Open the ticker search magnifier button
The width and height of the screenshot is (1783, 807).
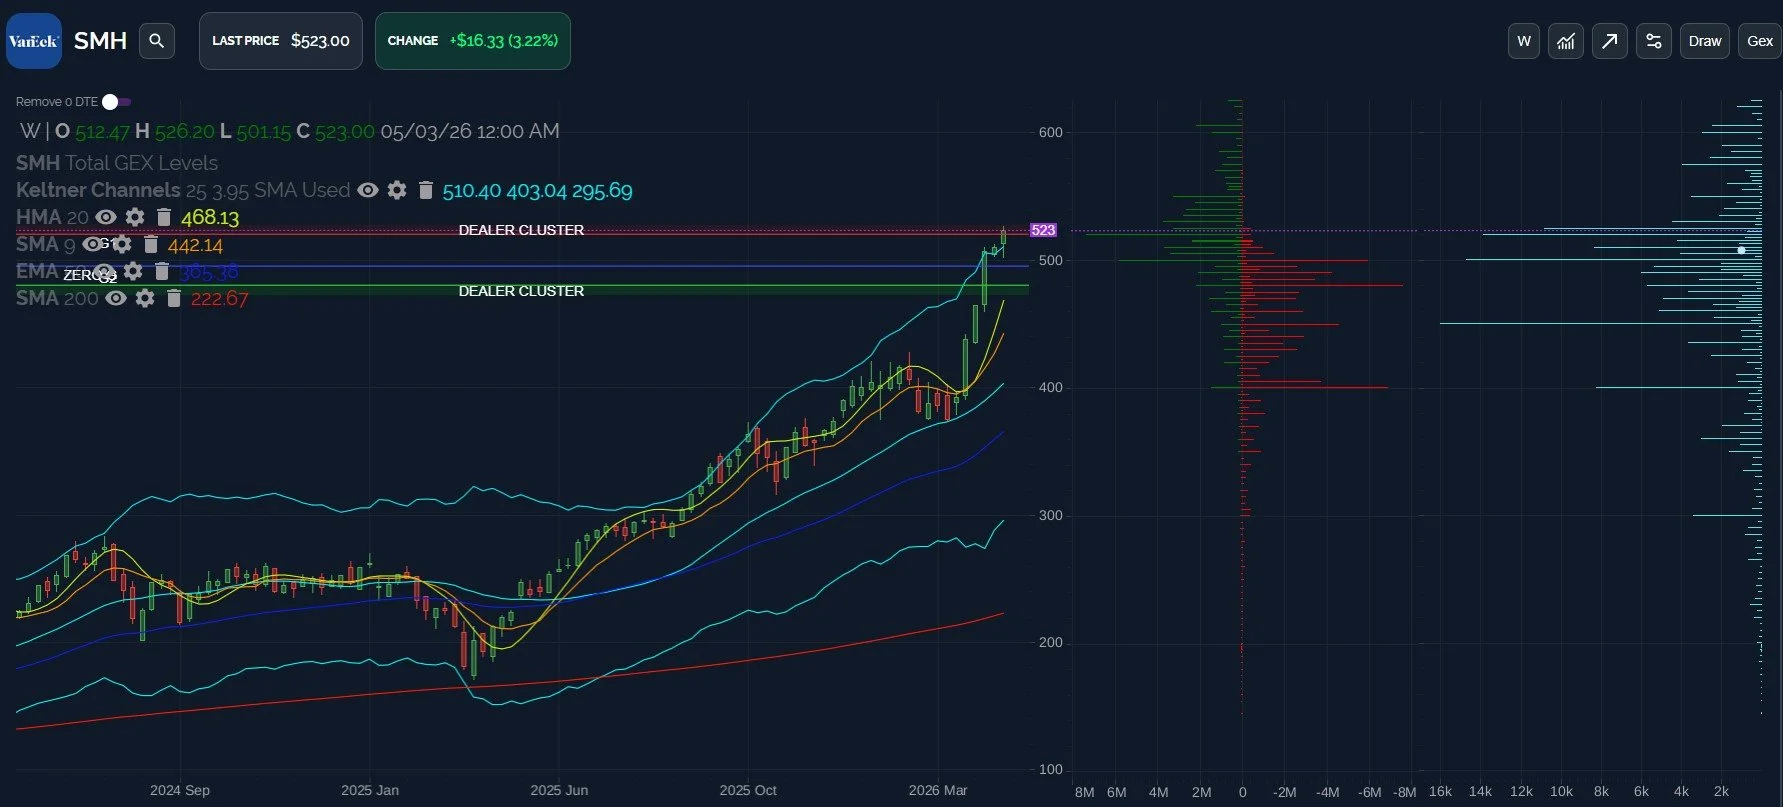click(x=156, y=41)
